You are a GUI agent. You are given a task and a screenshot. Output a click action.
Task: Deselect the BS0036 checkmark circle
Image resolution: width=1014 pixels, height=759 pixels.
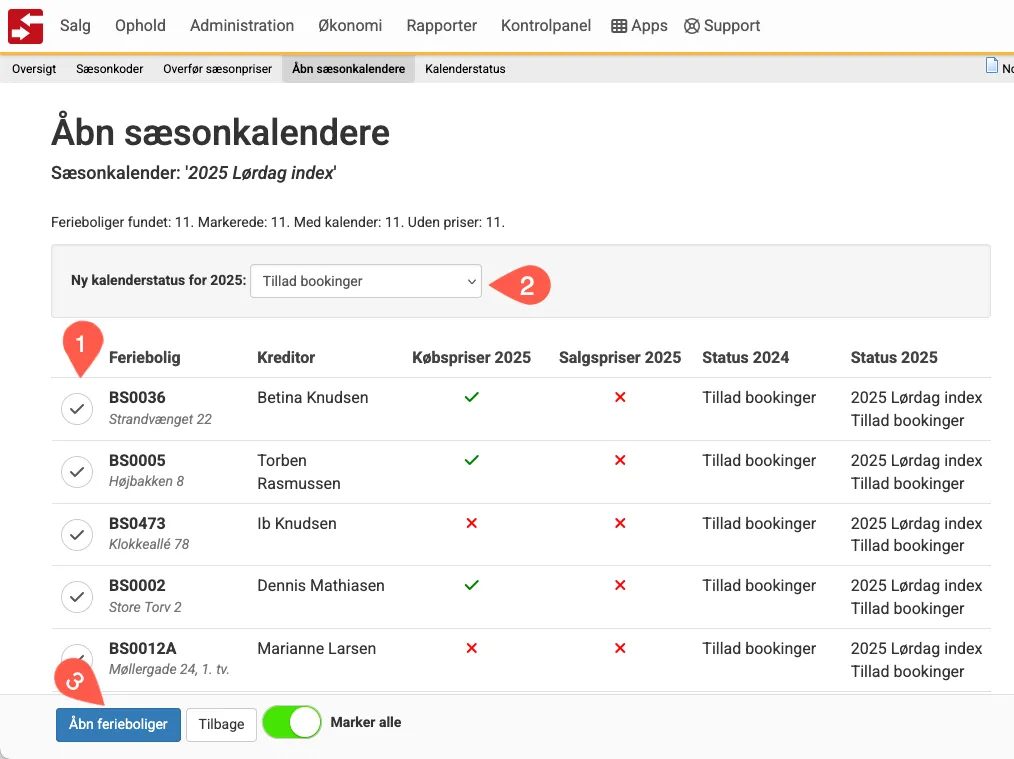pos(77,408)
